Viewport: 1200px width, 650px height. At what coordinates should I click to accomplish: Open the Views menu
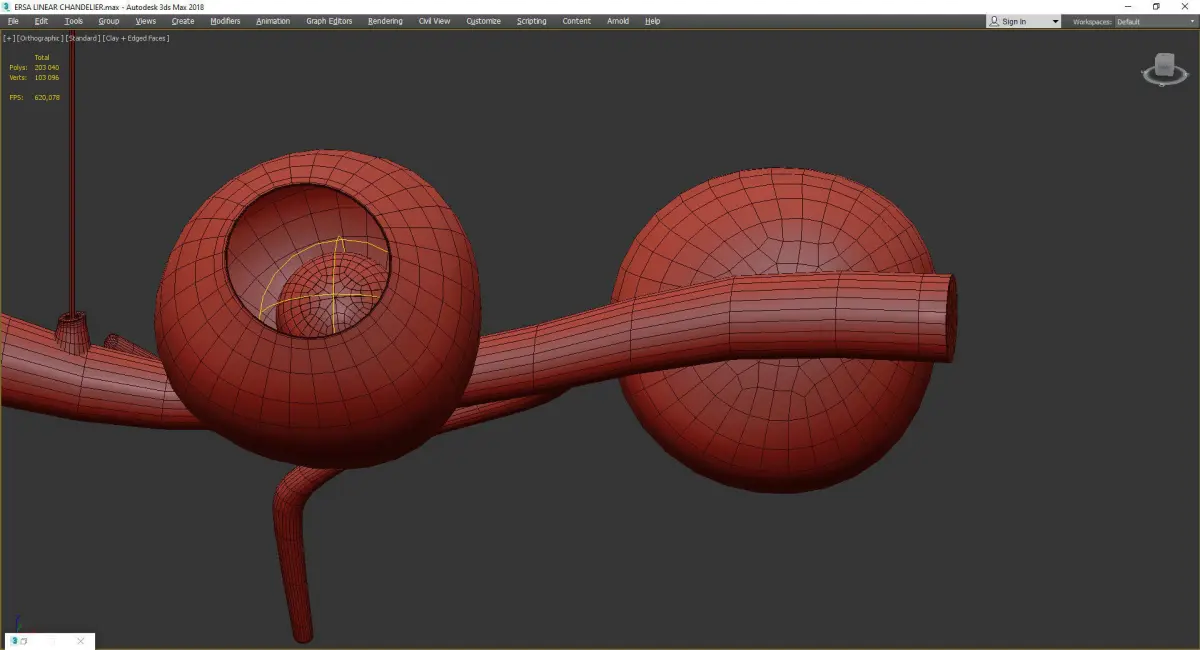(146, 21)
